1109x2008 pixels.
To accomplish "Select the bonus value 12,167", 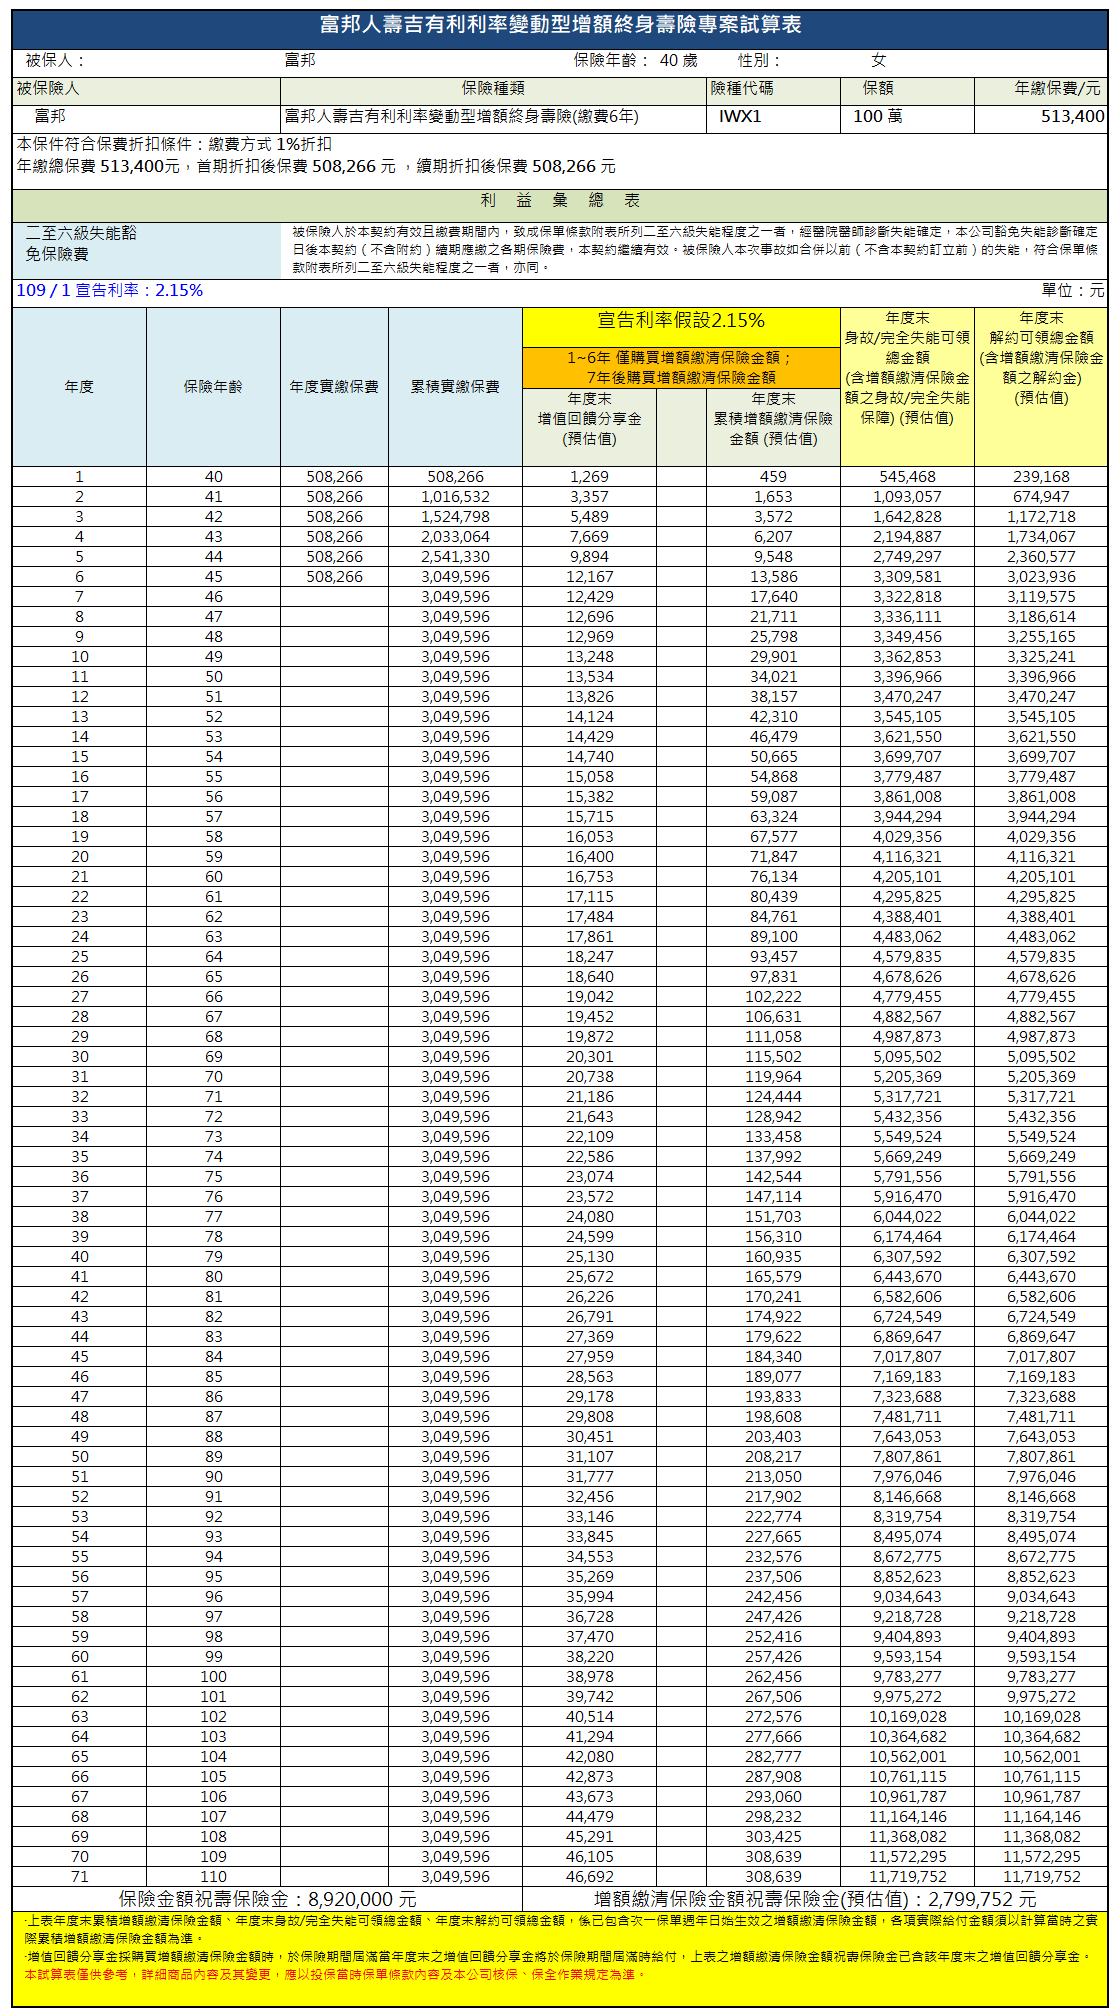I will point(589,577).
